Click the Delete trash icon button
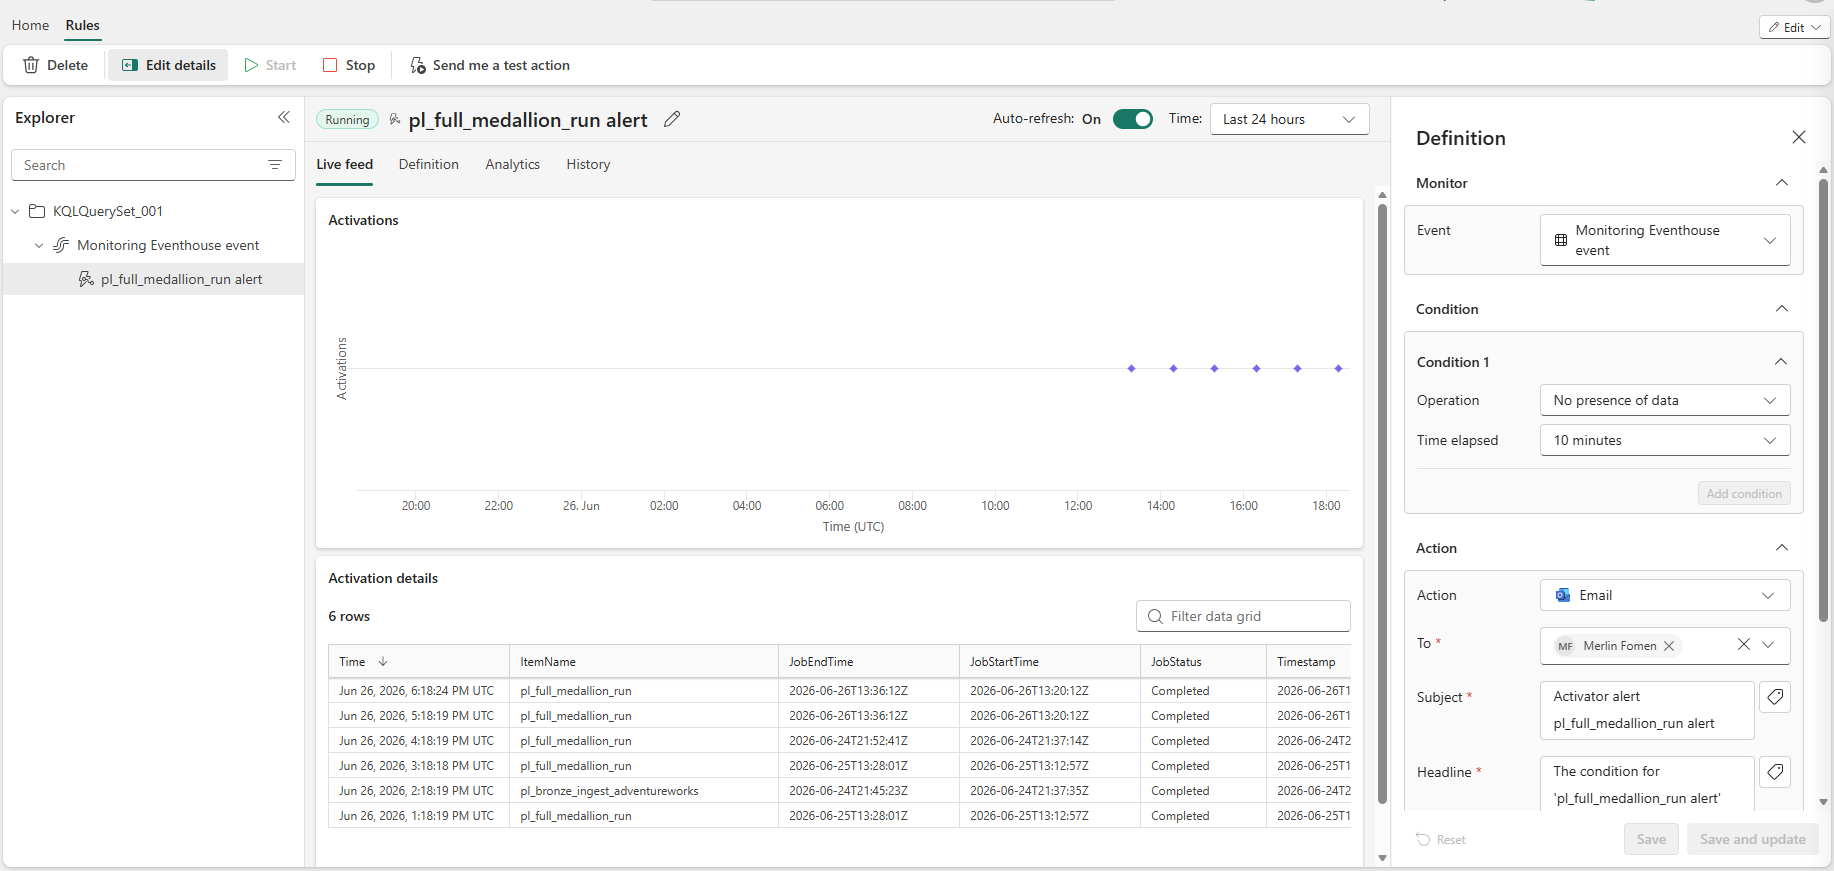 click(x=55, y=65)
